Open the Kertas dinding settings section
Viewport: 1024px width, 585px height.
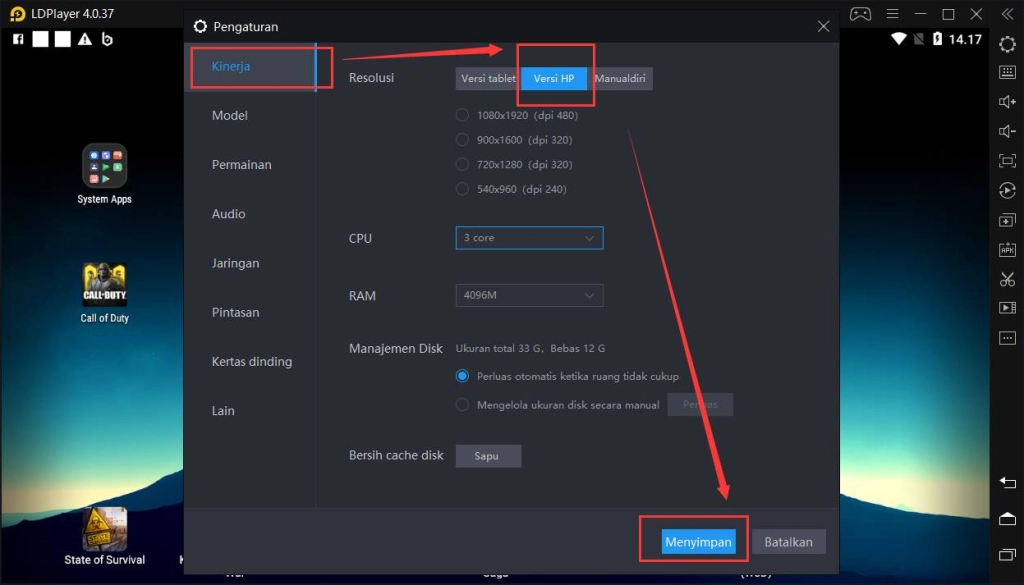click(x=251, y=361)
